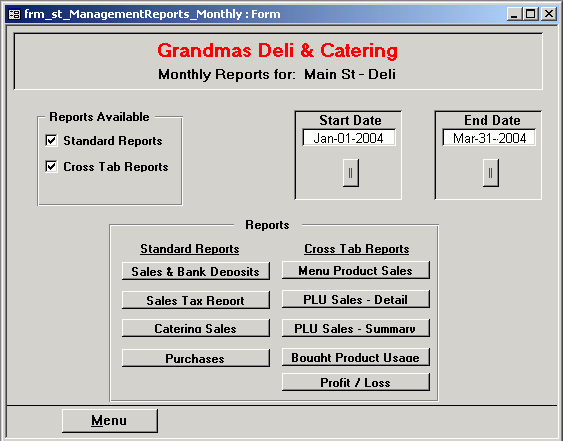This screenshot has width=563, height=441.
Task: Click the End Date input field
Action: pyautogui.click(x=489, y=138)
